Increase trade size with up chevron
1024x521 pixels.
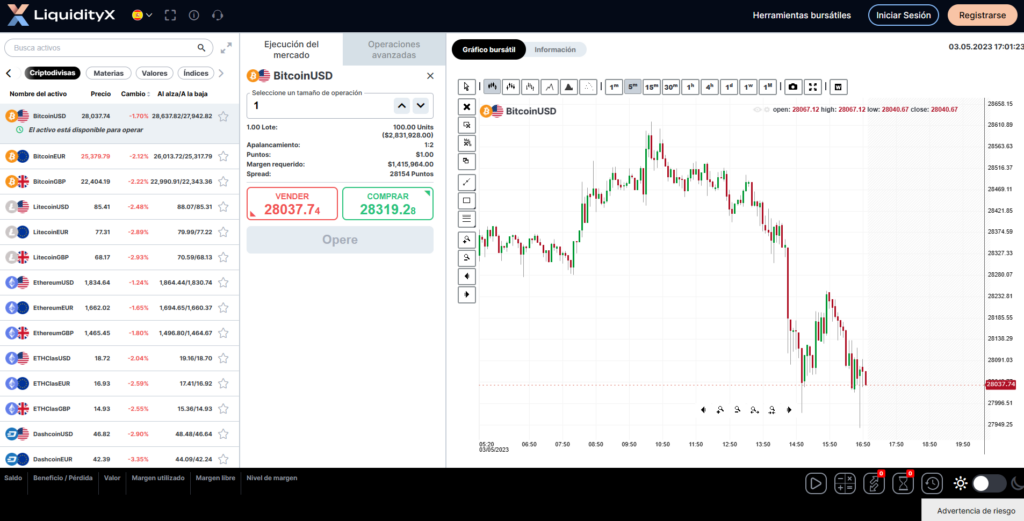tap(402, 105)
